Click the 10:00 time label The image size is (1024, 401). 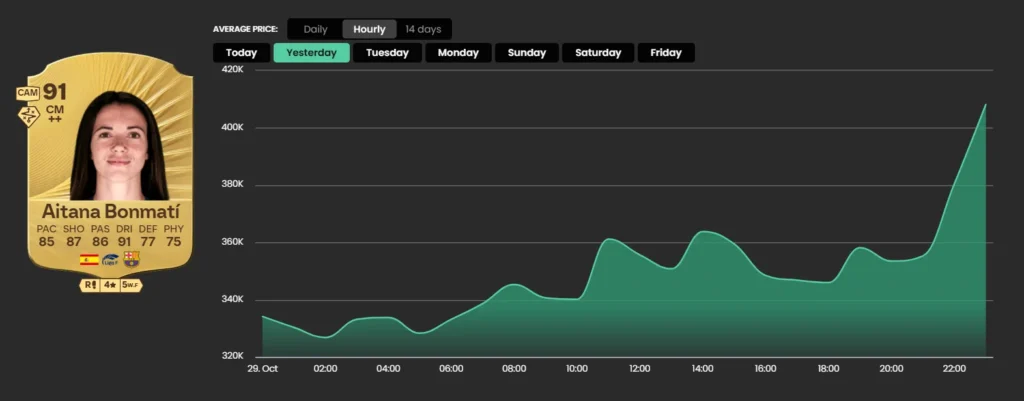tap(577, 369)
